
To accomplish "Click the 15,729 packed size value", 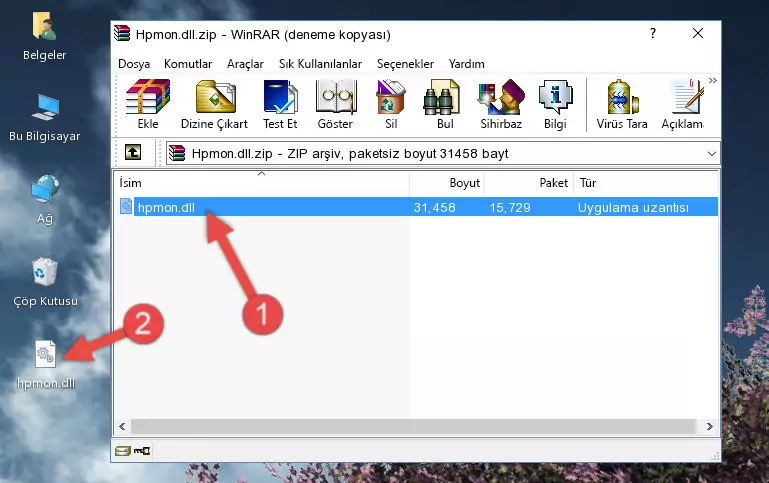I will 510,208.
